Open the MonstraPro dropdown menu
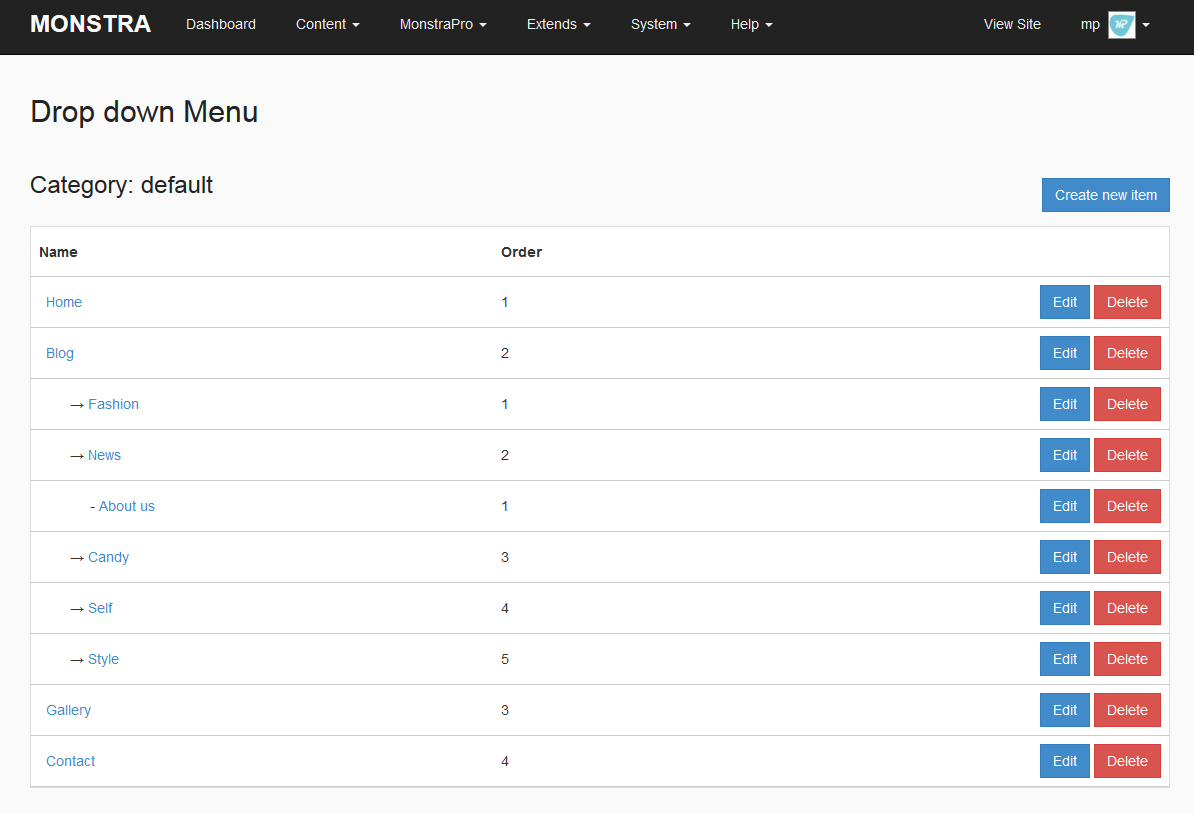1194x814 pixels. tap(443, 24)
